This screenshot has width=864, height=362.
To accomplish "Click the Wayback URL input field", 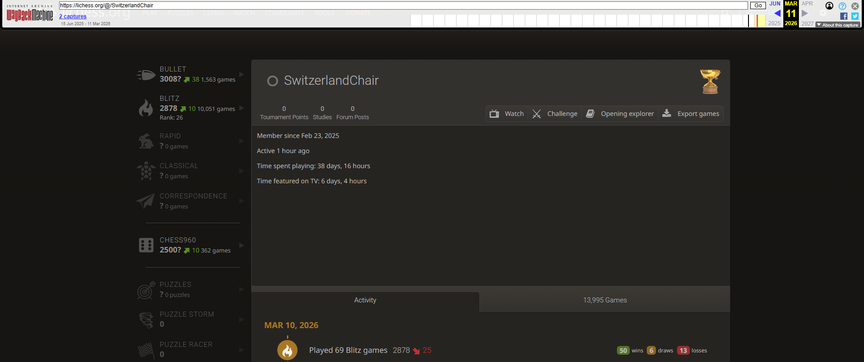I will (403, 6).
